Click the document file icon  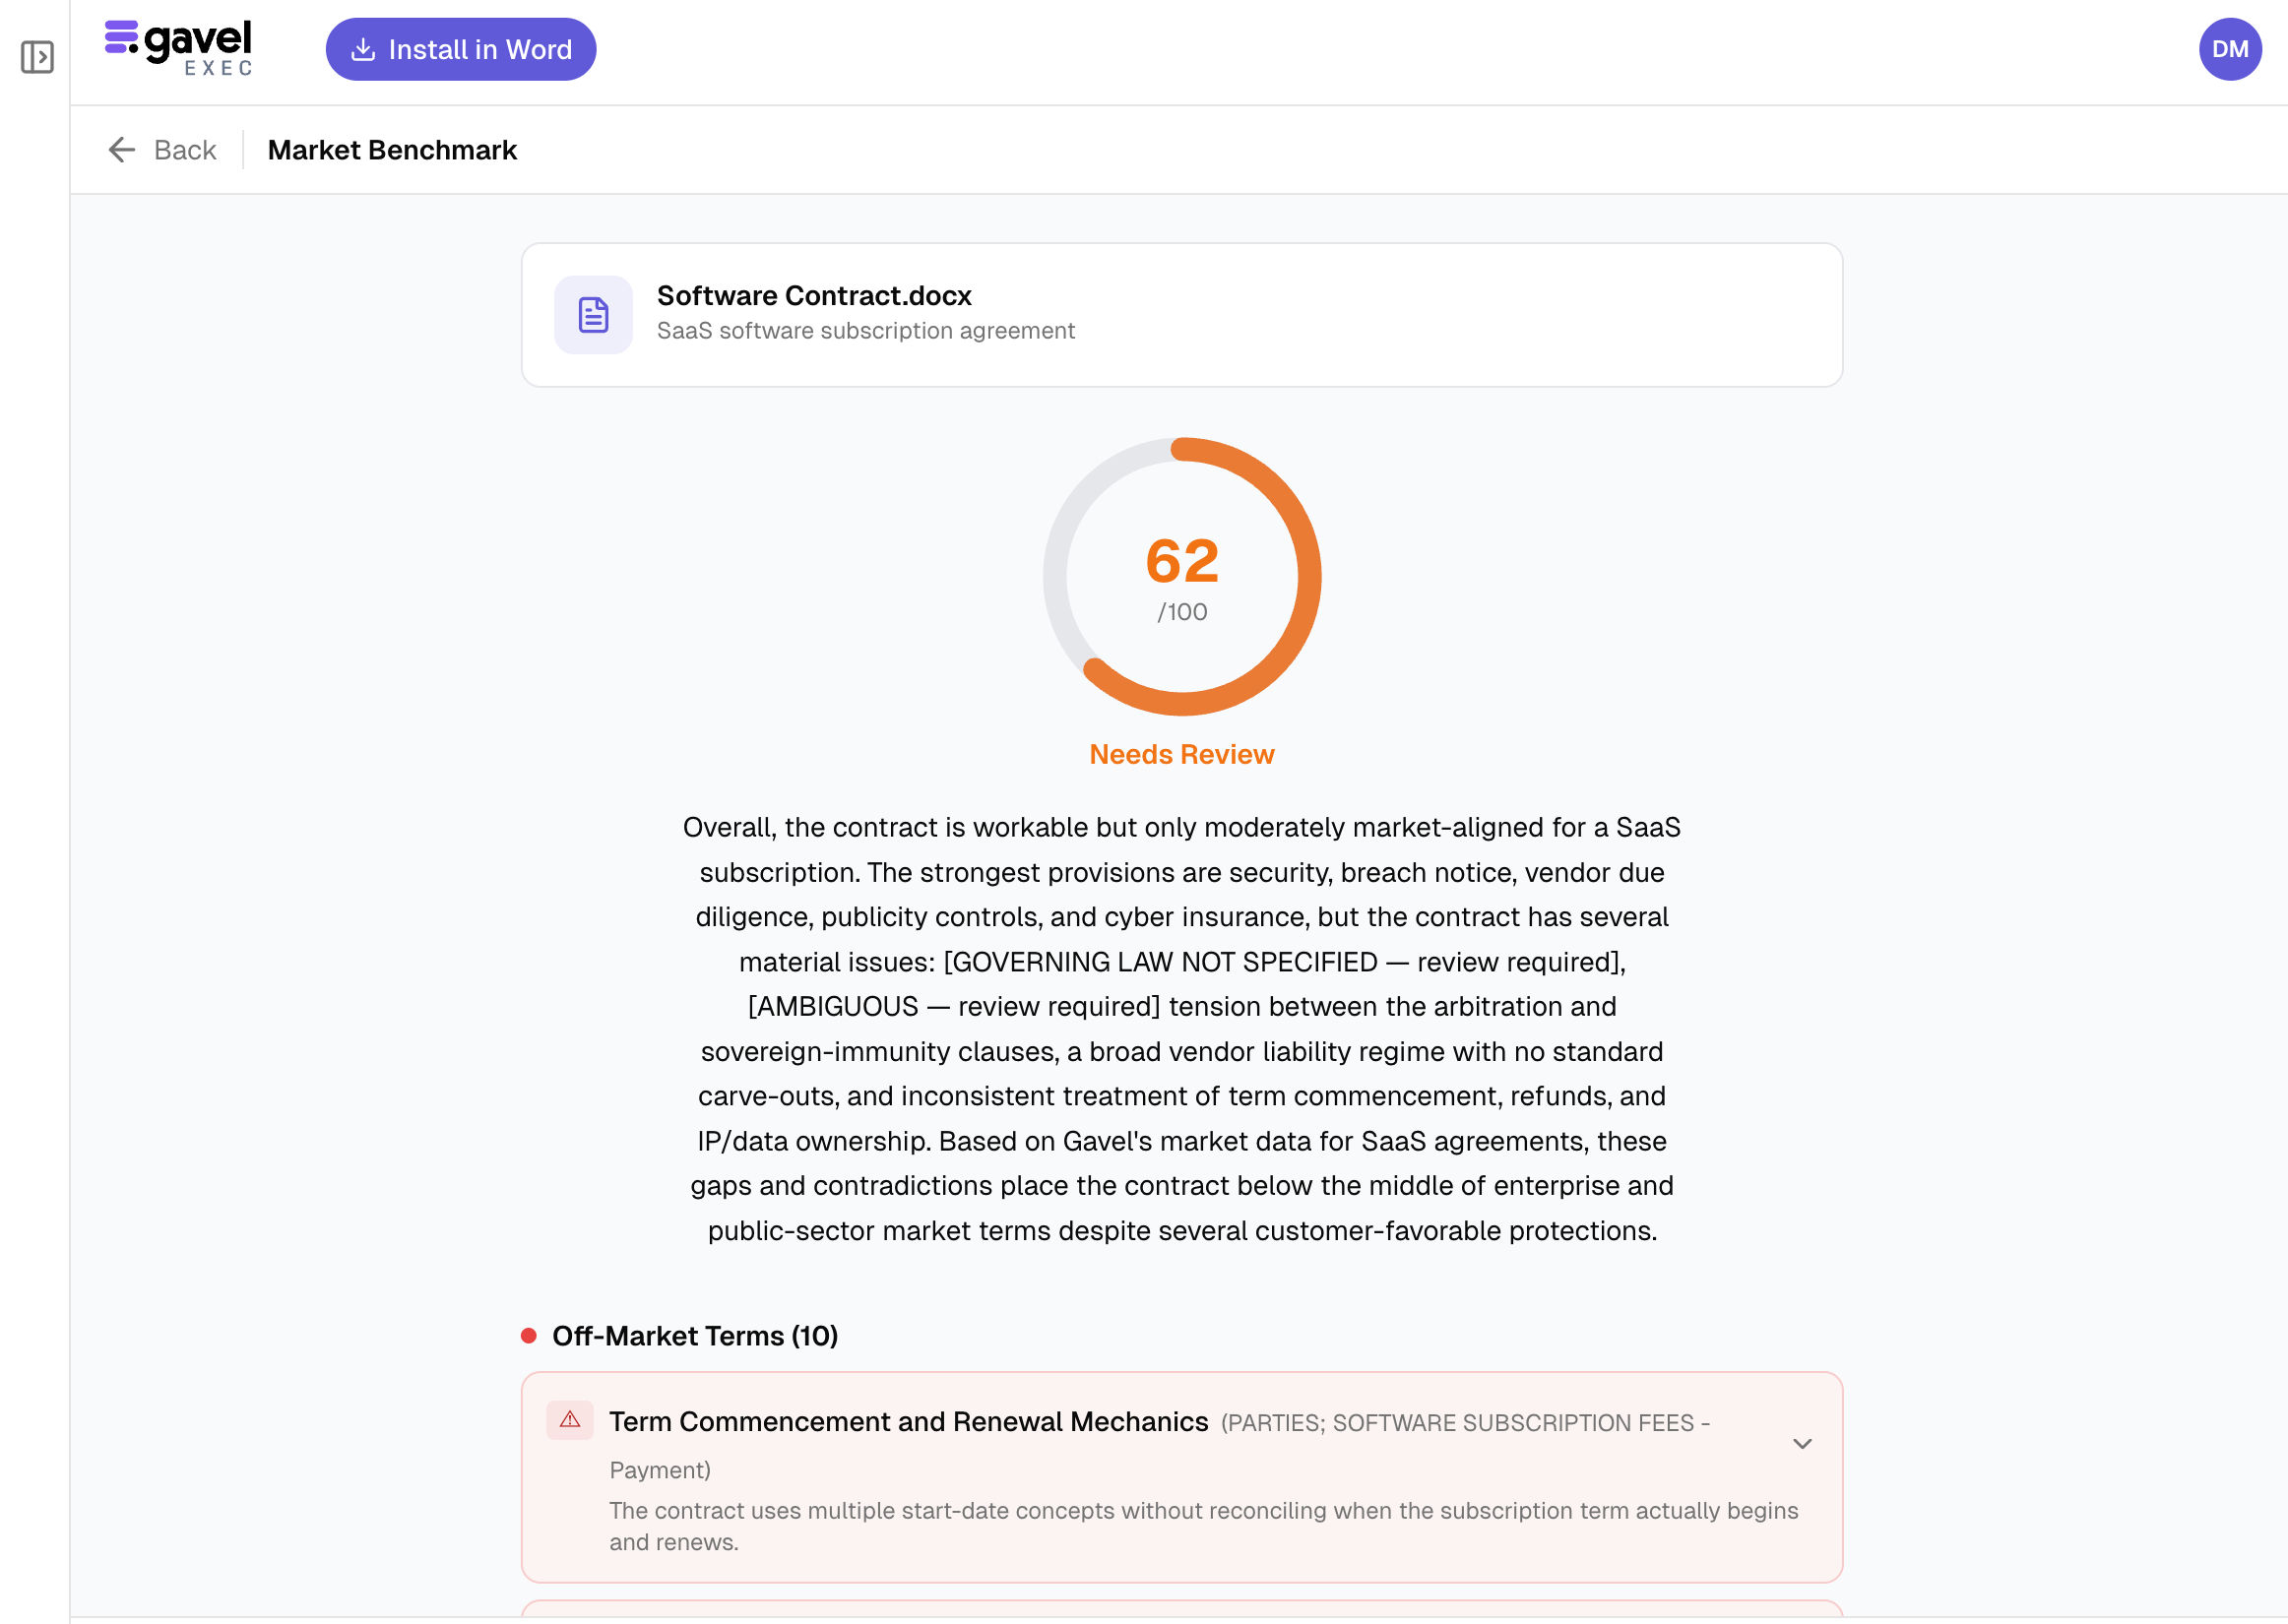click(593, 315)
